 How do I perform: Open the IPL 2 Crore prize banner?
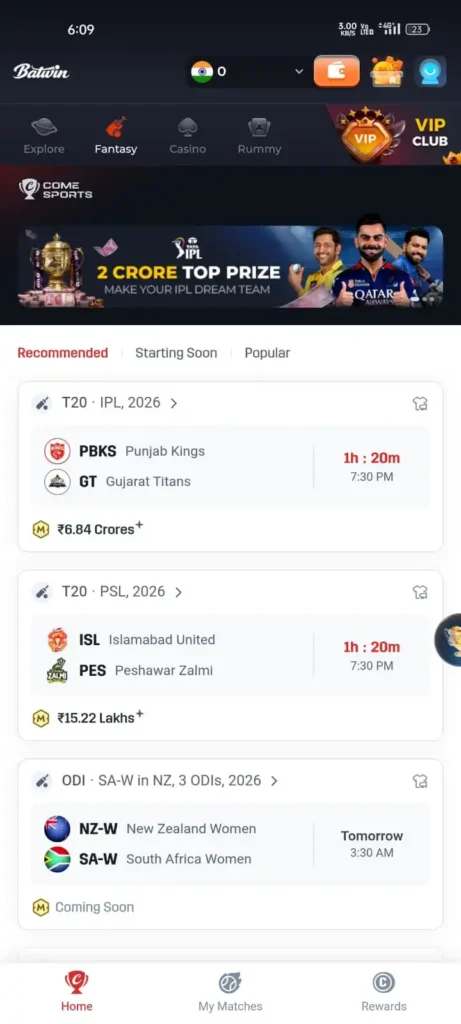(x=230, y=266)
